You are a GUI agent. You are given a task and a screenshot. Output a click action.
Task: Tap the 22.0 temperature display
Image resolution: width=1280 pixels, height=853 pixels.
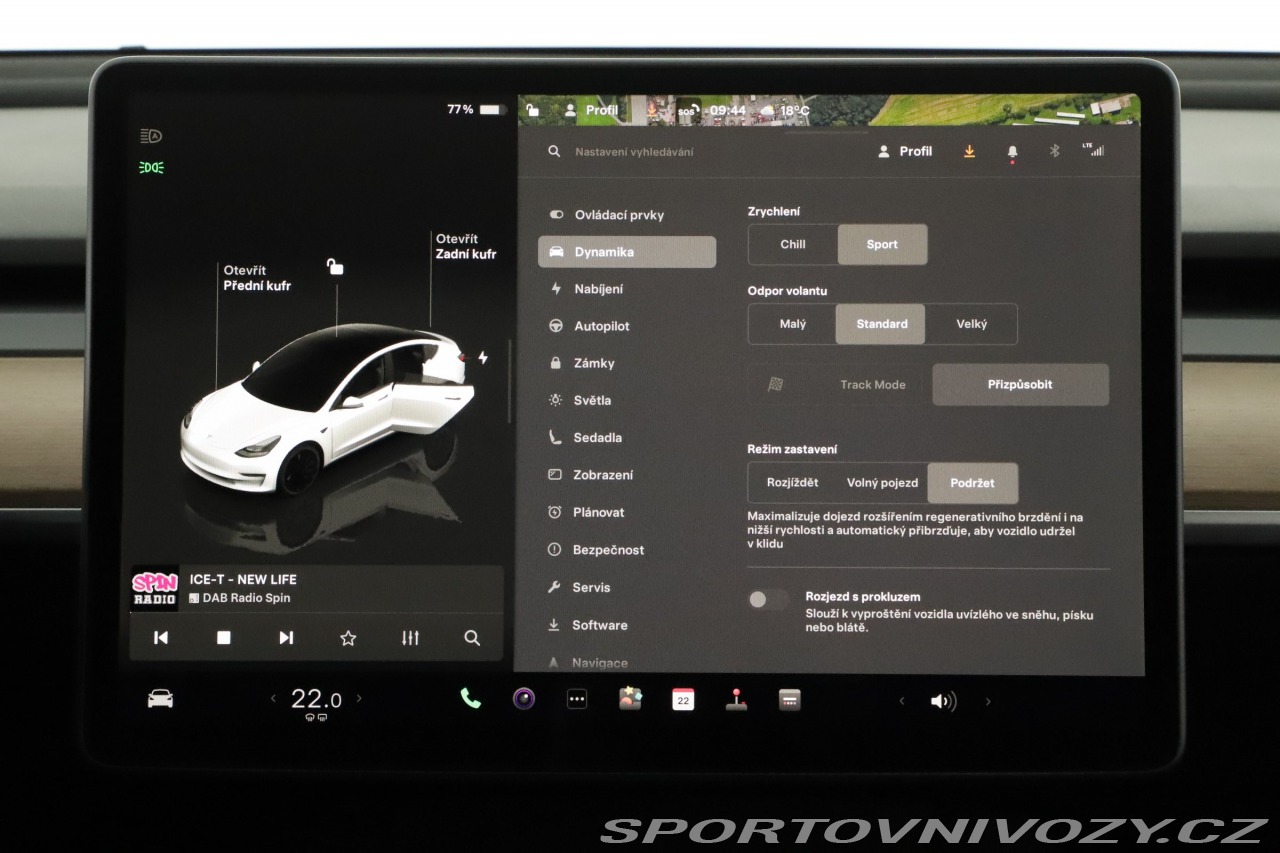tap(316, 699)
